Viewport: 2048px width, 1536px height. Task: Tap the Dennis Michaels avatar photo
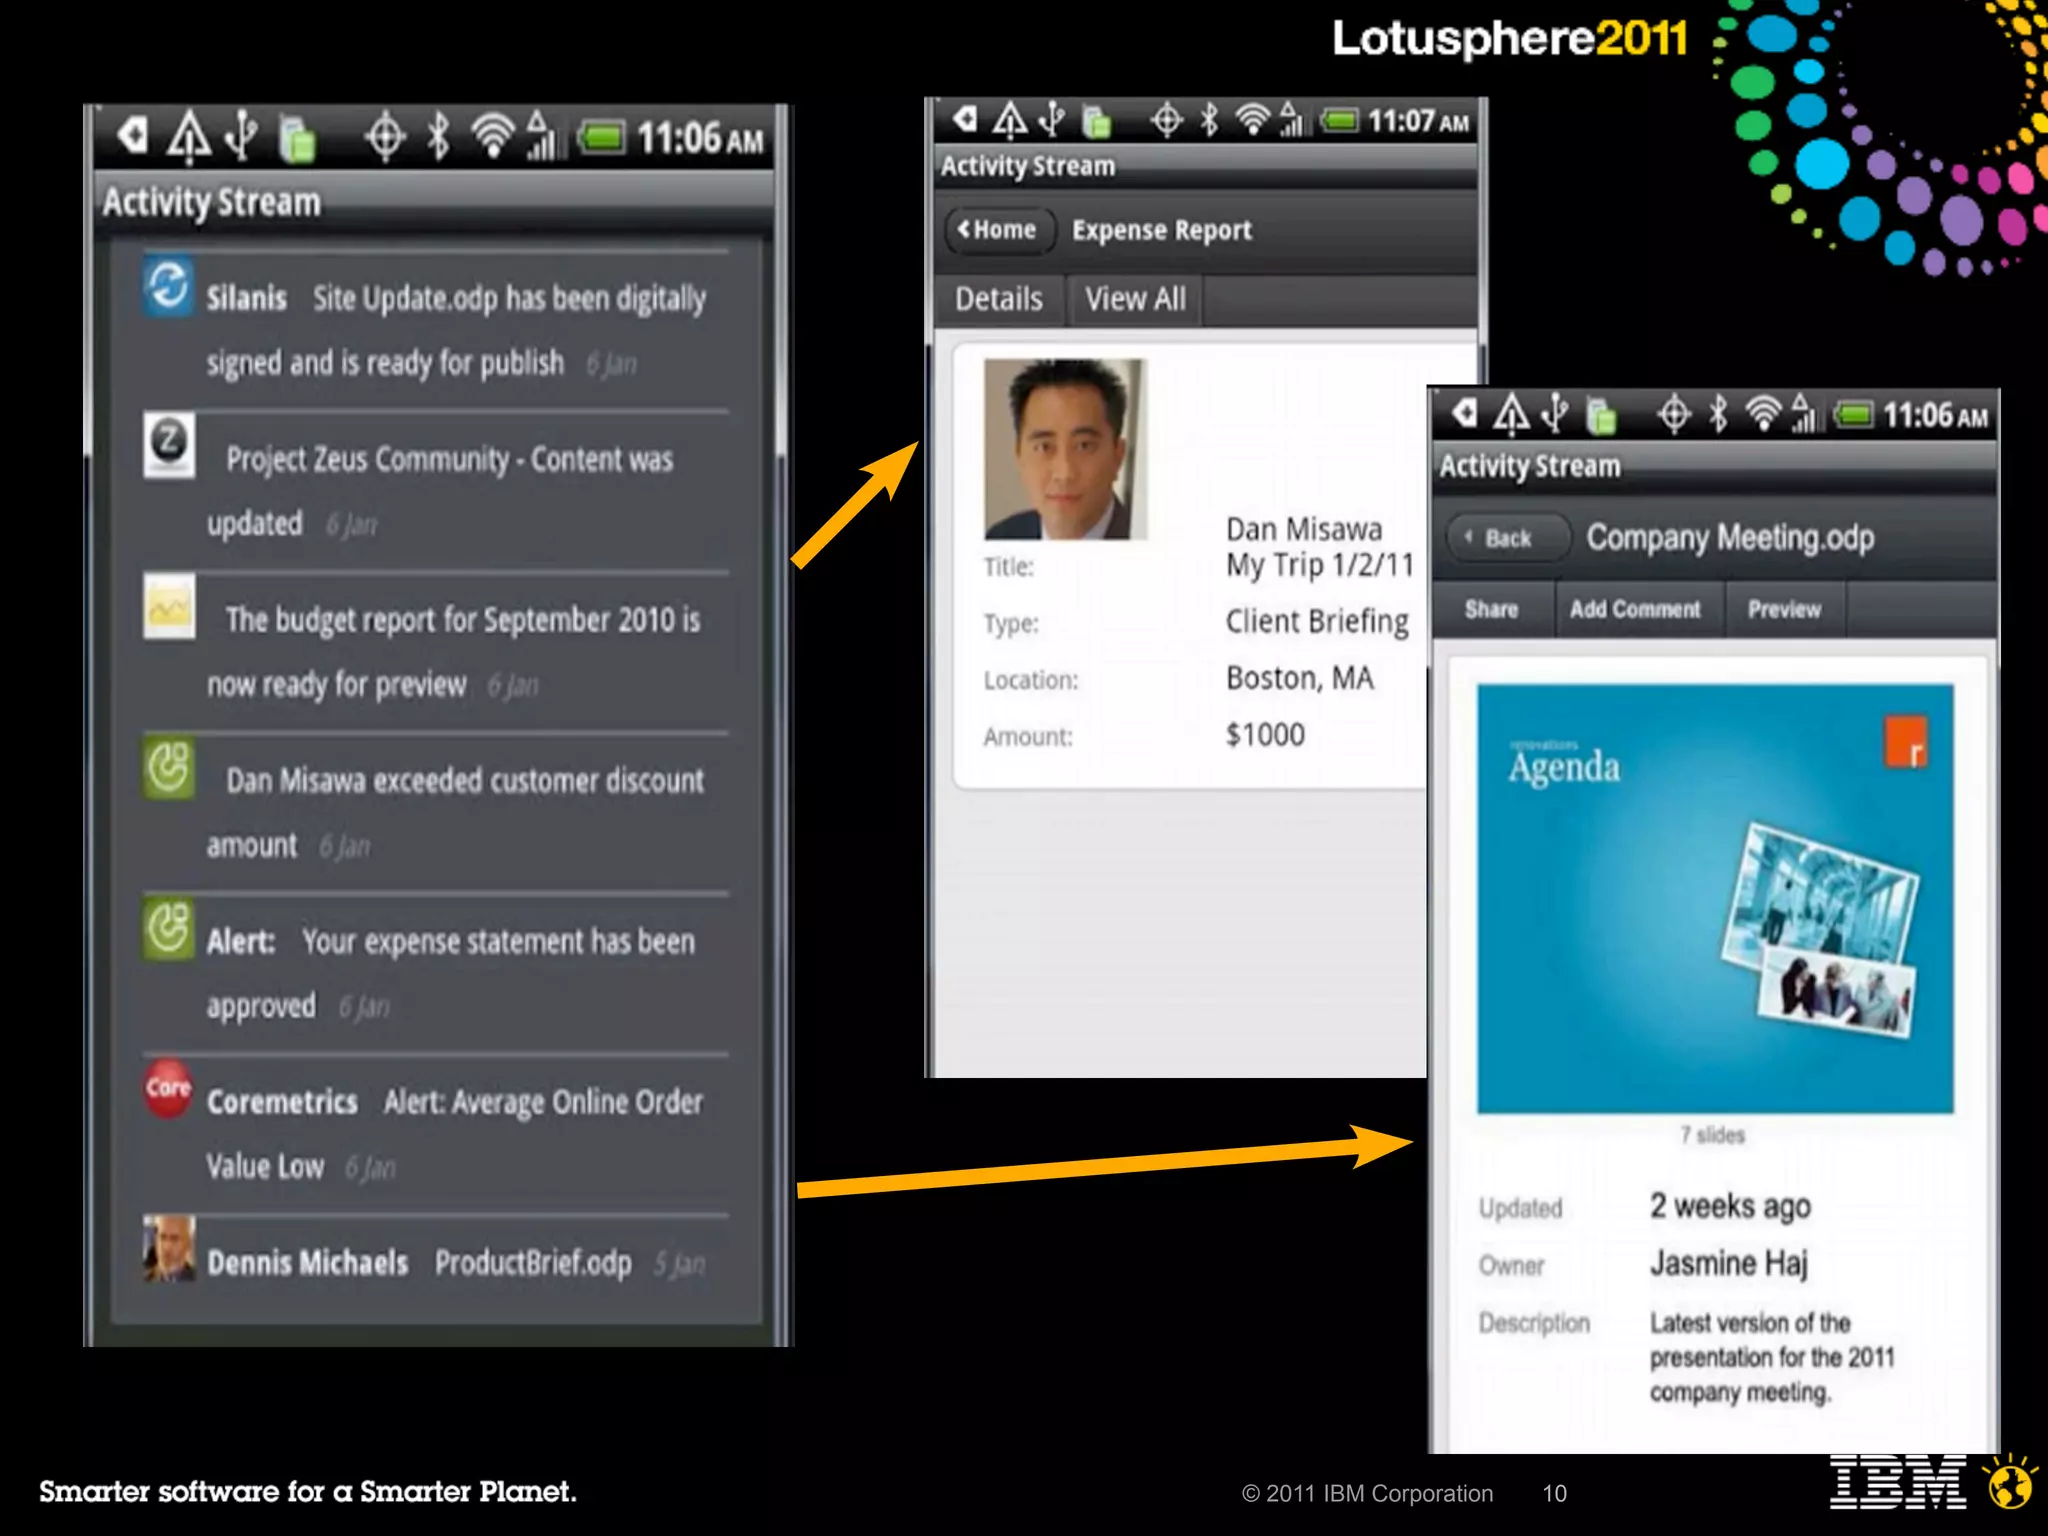168,1248
